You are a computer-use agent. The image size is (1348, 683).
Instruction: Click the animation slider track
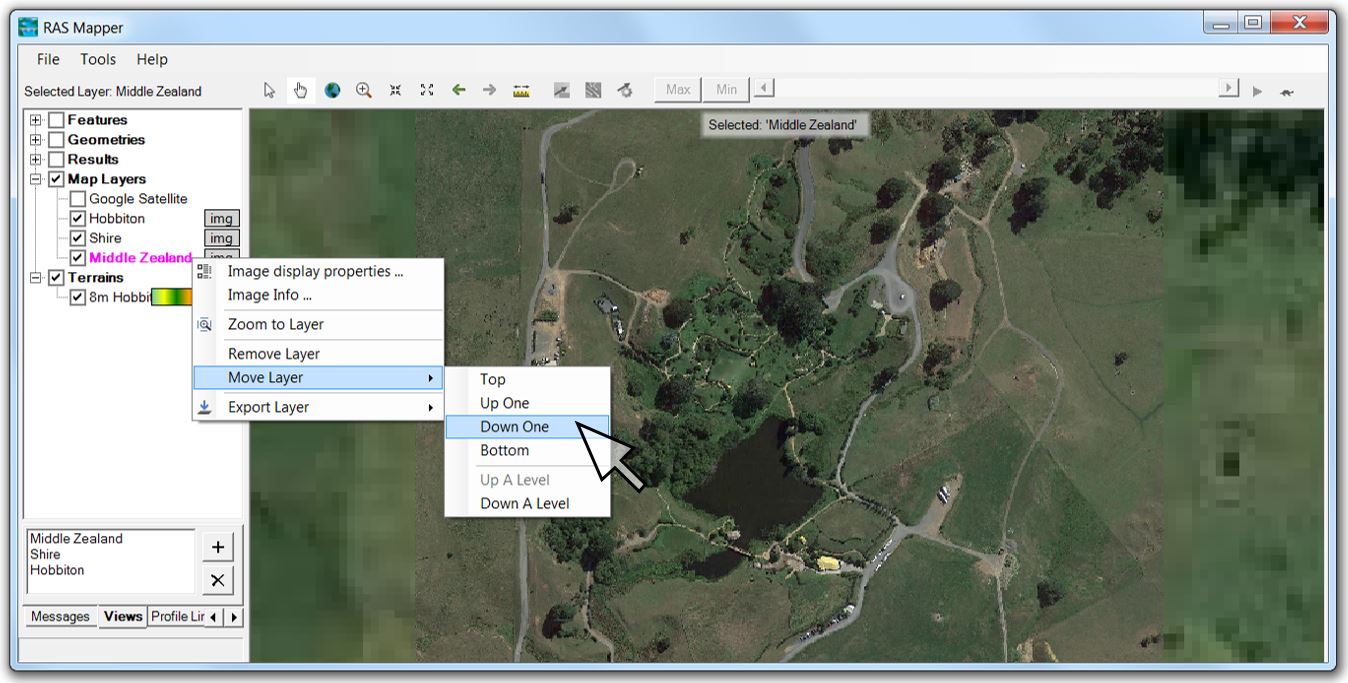996,89
